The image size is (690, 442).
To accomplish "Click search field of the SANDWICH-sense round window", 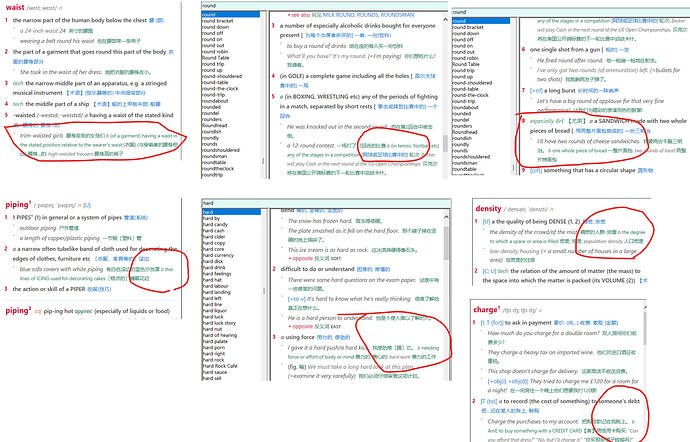I will pyautogui.click(x=570, y=12).
